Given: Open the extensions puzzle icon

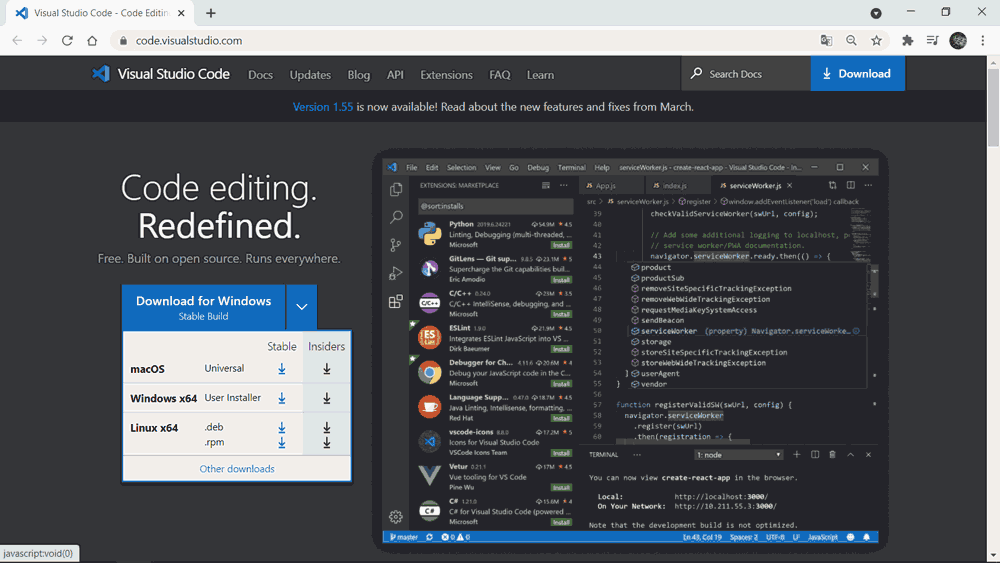Looking at the screenshot, I should (x=908, y=40).
